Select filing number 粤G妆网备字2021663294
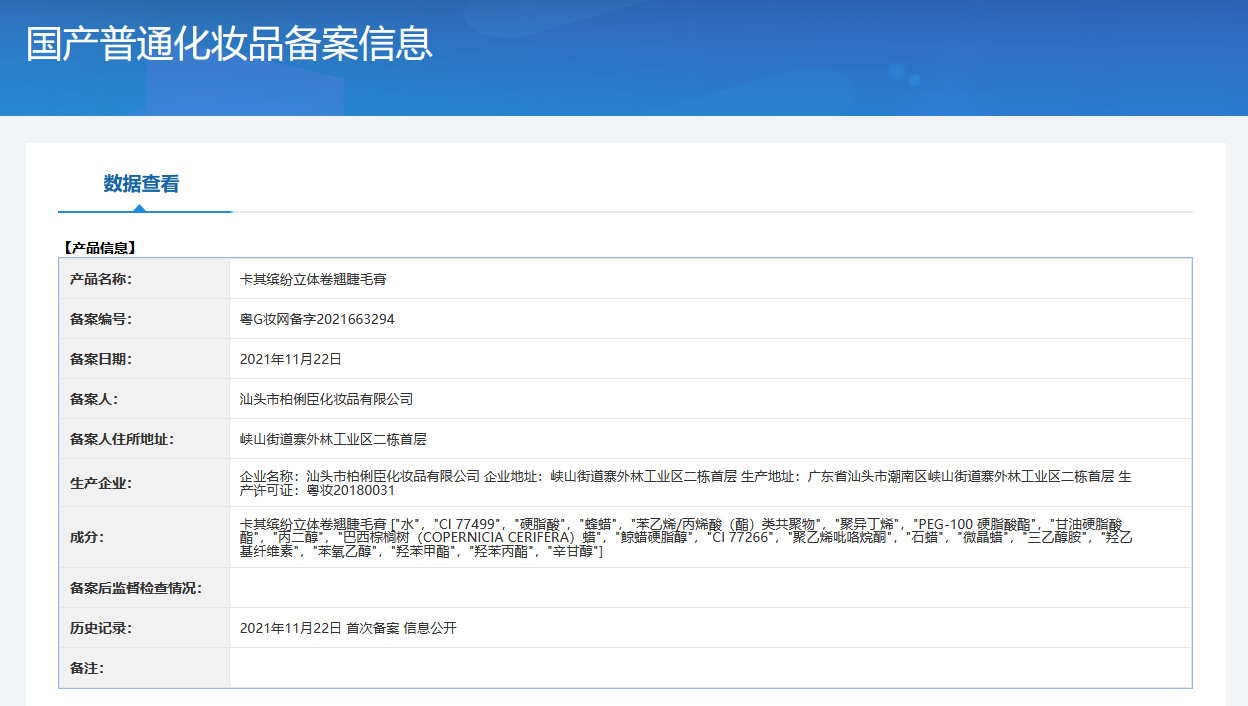The width and height of the screenshot is (1248, 706). coord(317,319)
